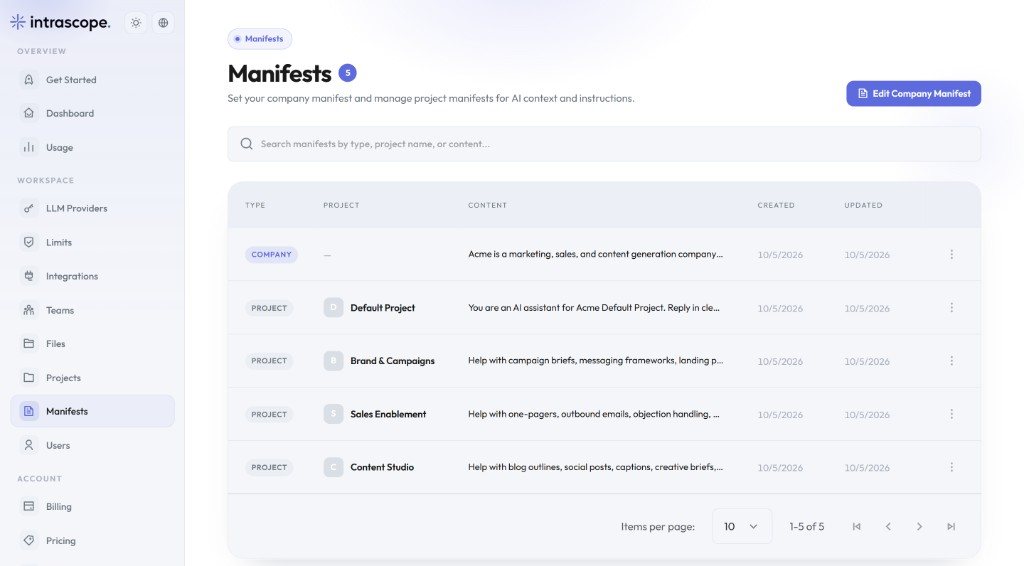Image resolution: width=1024 pixels, height=566 pixels.
Task: Click content starting 'Help with one-pagers'
Action: pyautogui.click(x=593, y=414)
